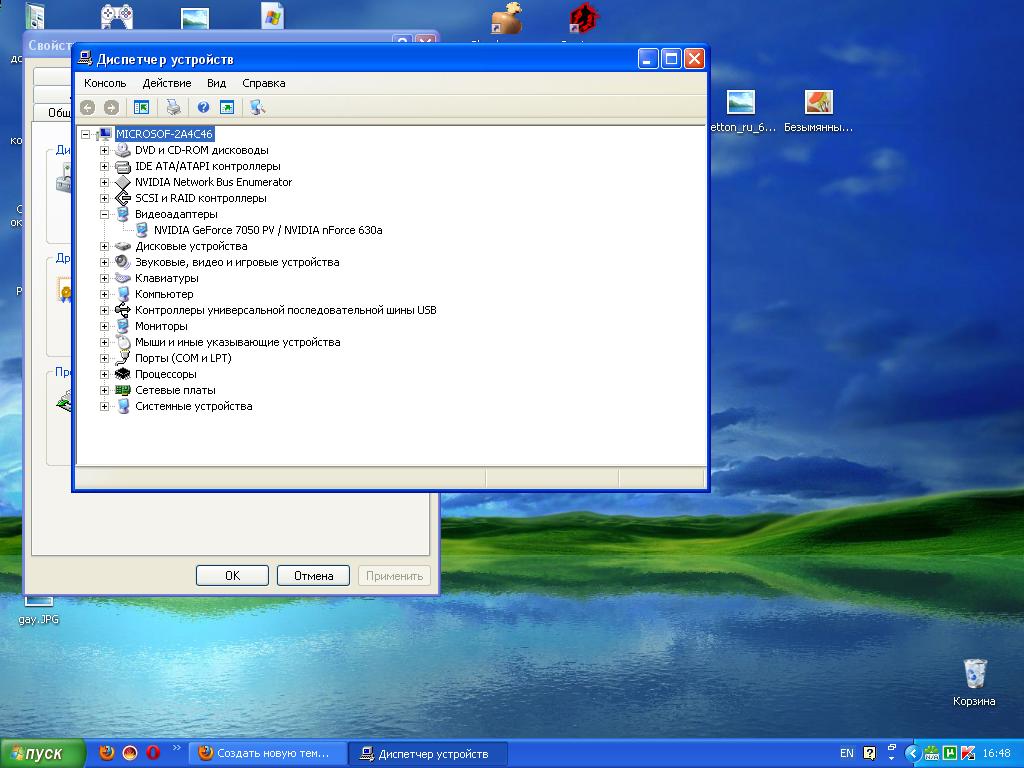Open the etton_ru_6… desktop image file

click(741, 111)
